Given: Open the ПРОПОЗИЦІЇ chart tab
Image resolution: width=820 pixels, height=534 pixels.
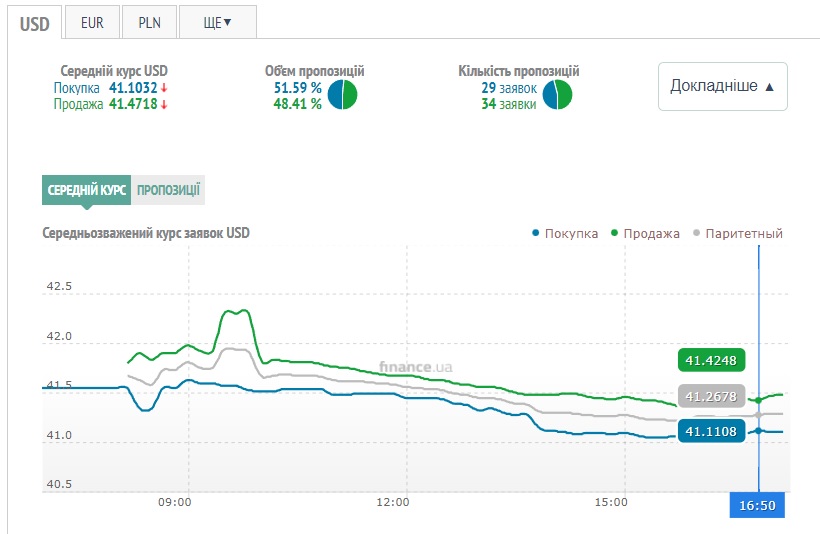Looking at the screenshot, I should tap(169, 190).
